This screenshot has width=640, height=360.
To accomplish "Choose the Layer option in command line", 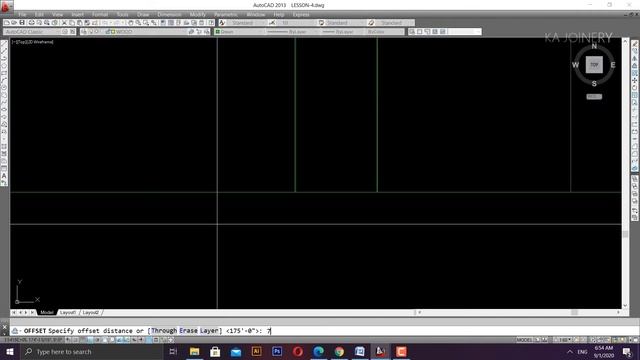I will 210,331.
